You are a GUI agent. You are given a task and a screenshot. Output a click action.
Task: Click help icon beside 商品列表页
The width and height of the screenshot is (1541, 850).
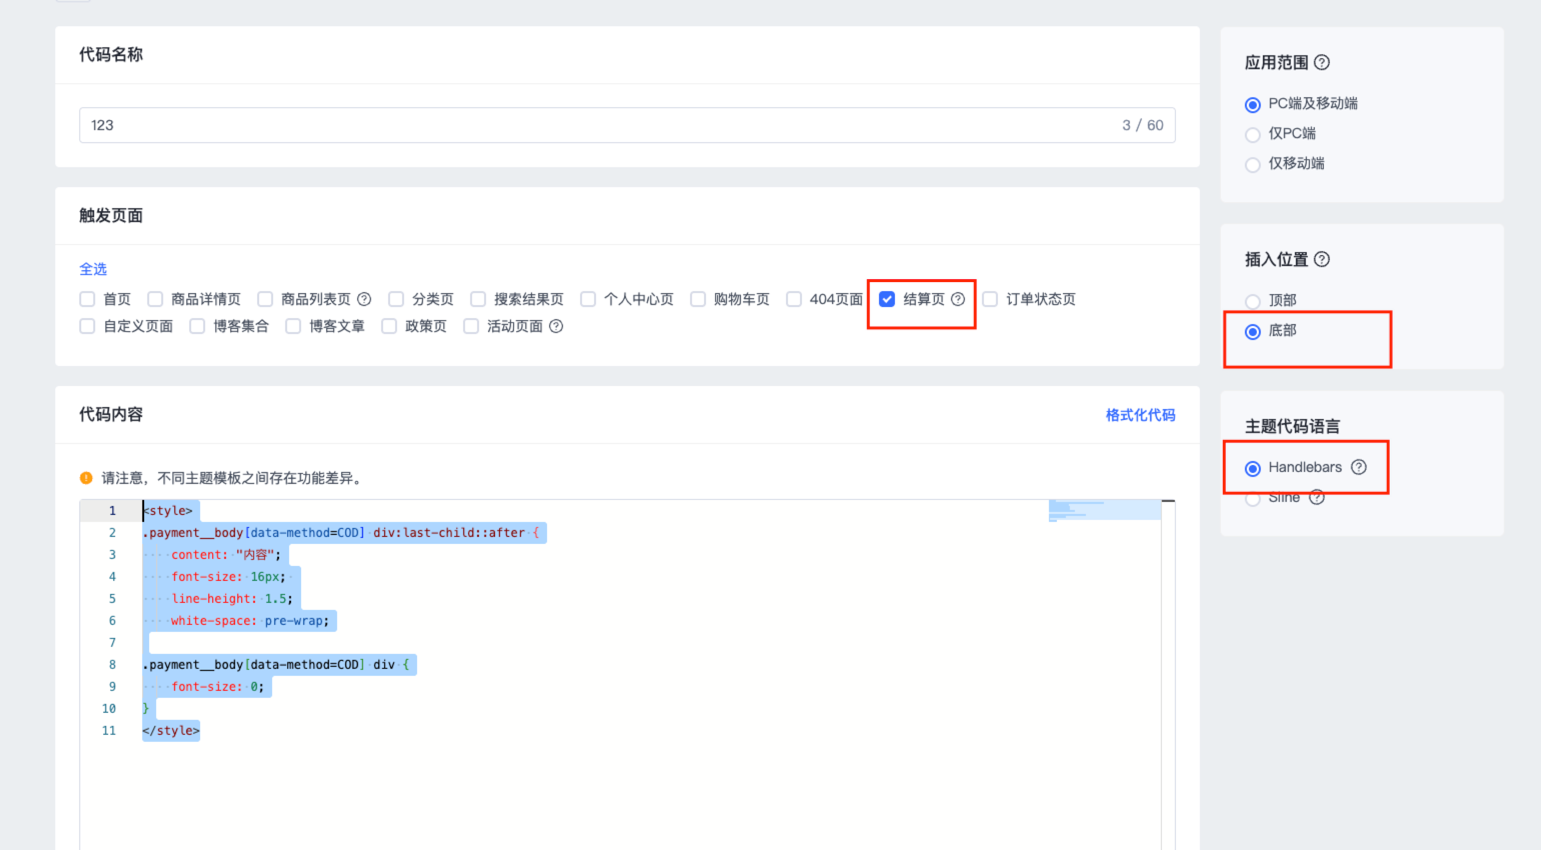pos(364,299)
